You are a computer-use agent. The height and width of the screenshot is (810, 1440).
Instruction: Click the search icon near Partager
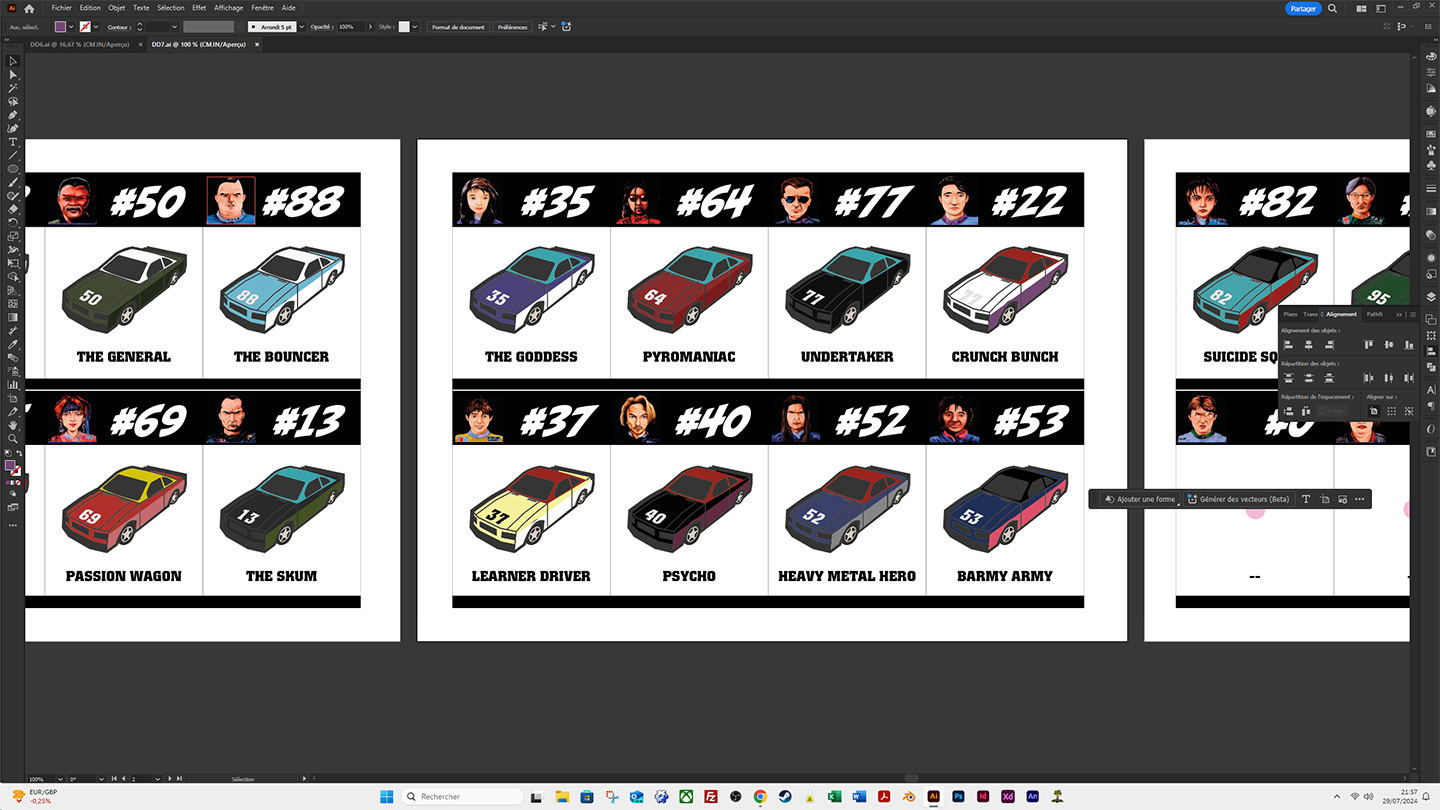point(1332,8)
